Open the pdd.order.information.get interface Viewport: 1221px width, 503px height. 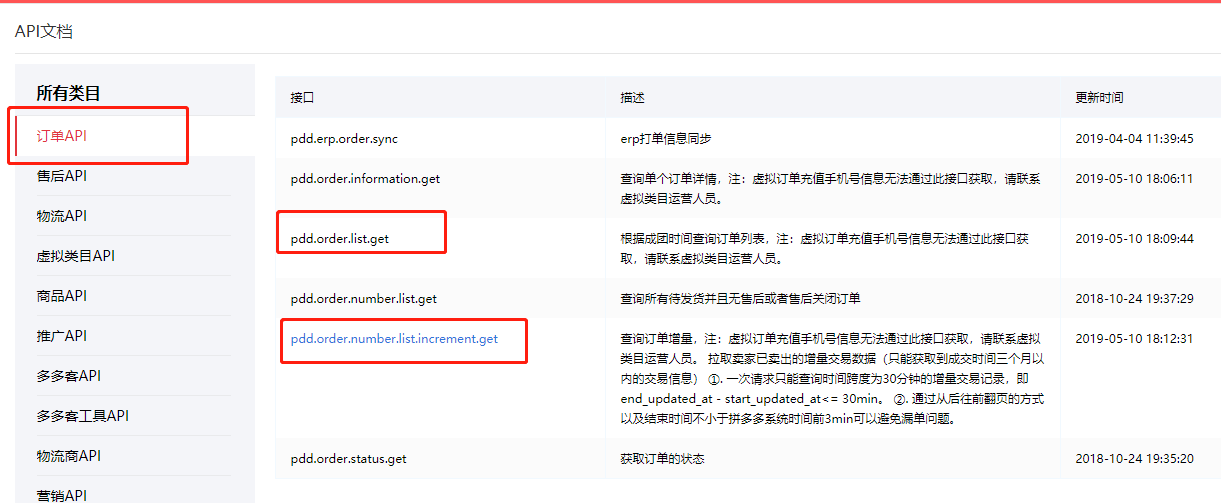coord(366,179)
